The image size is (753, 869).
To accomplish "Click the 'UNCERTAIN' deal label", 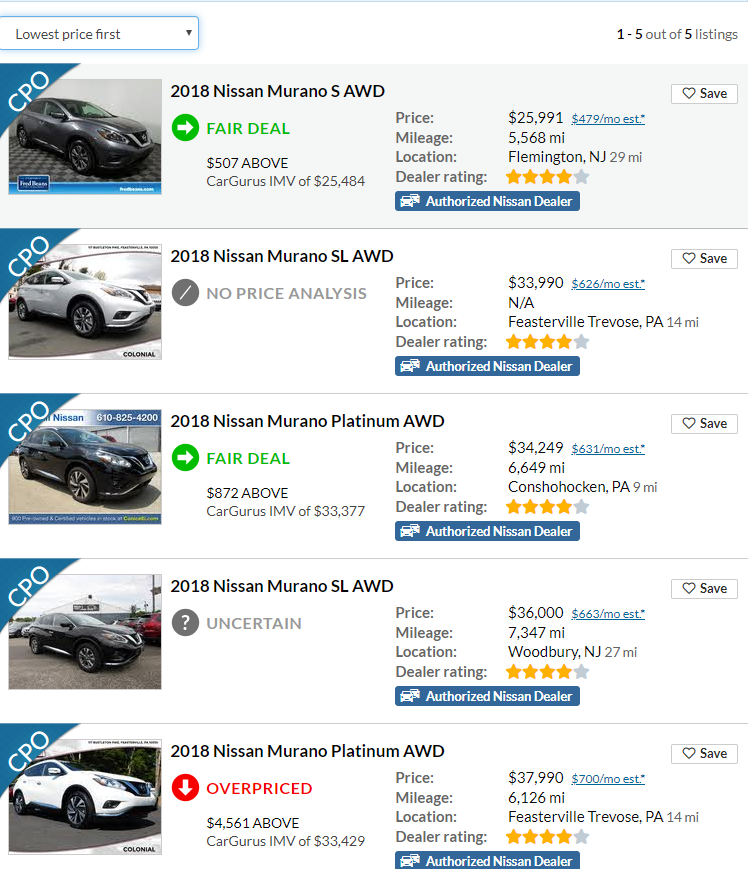I will point(254,623).
